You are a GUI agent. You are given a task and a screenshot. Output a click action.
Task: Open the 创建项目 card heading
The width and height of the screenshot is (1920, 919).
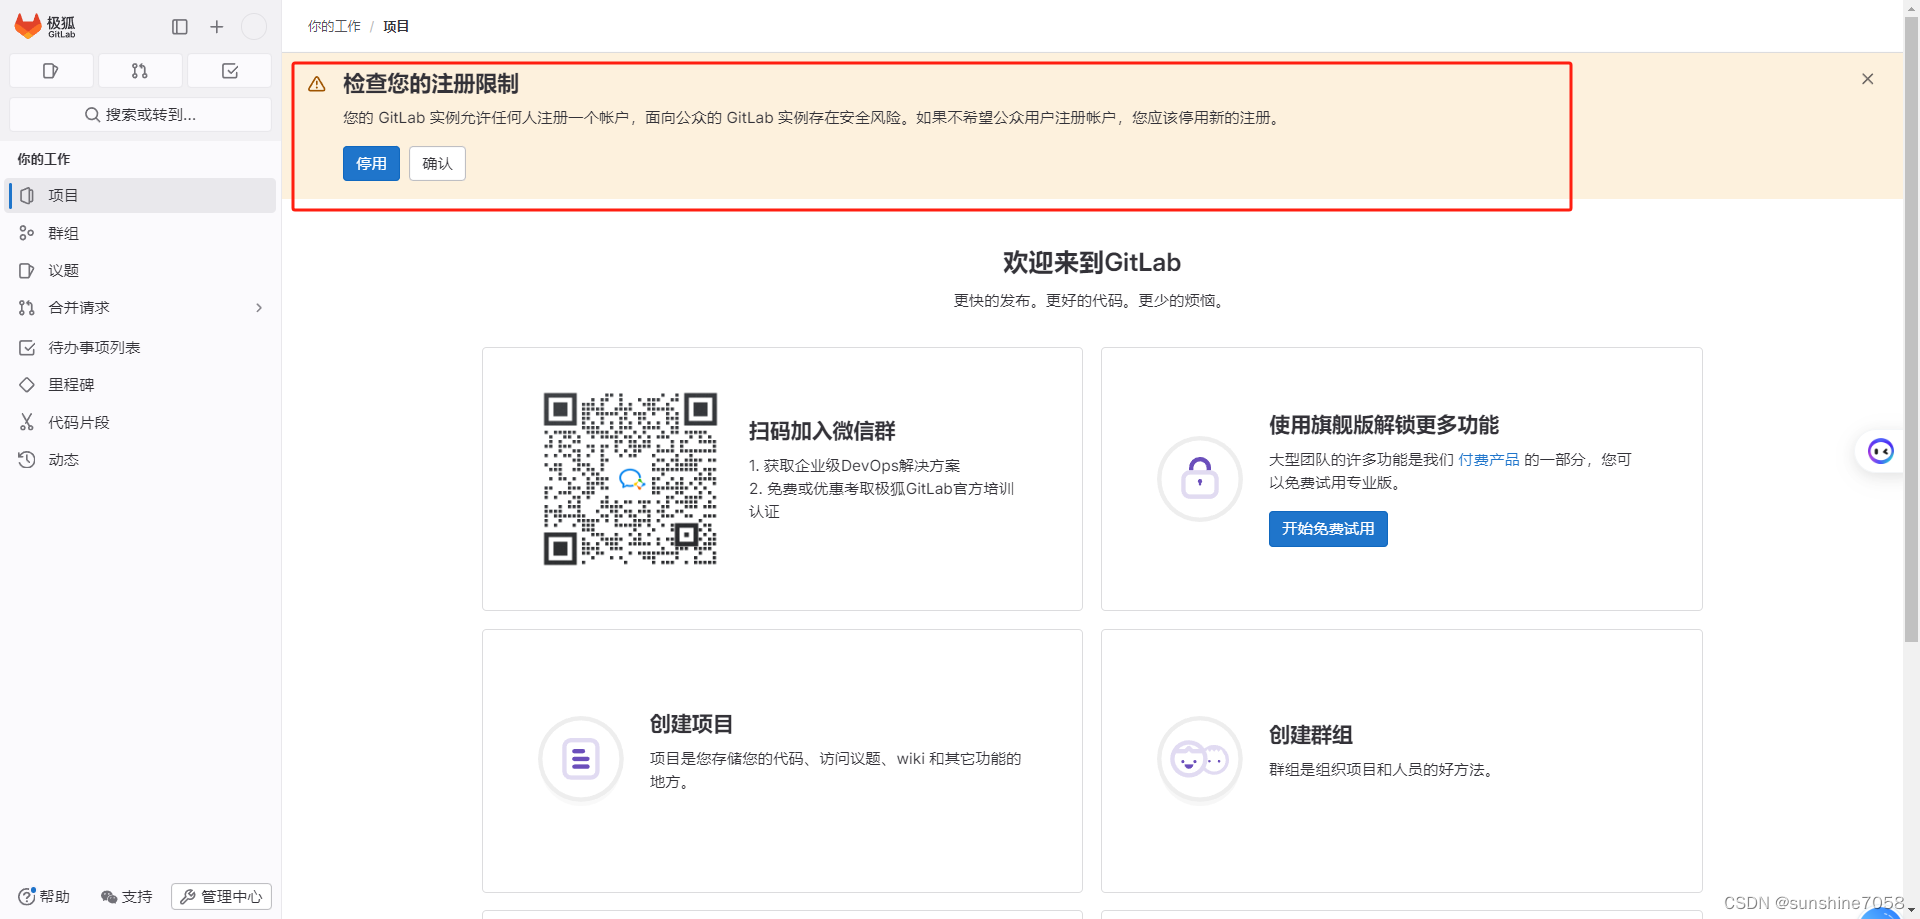(691, 725)
